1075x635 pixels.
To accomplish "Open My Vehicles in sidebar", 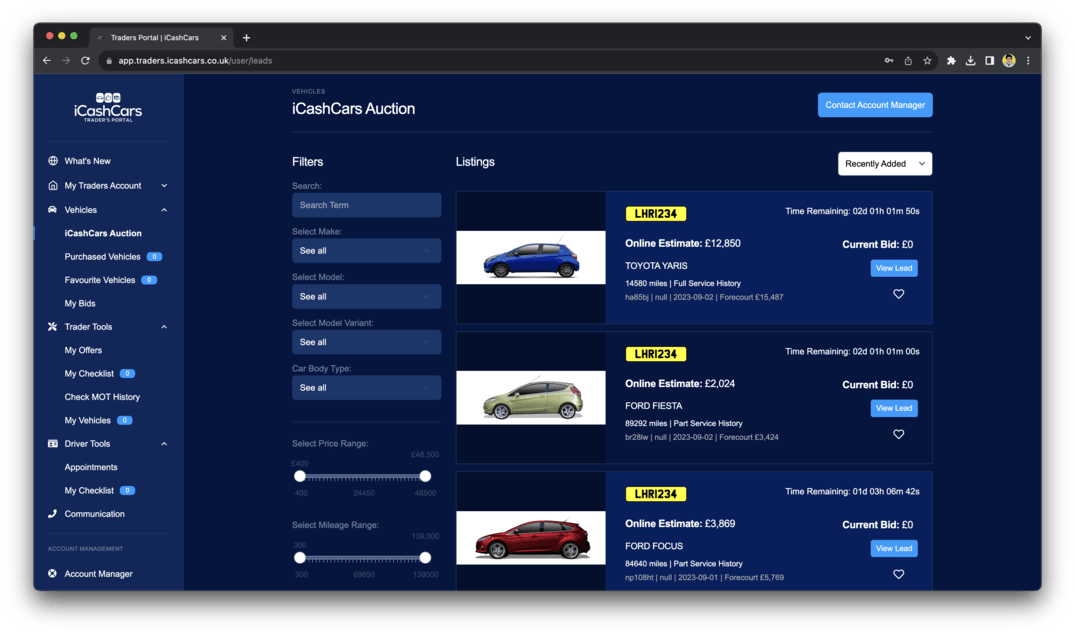I will 87,420.
